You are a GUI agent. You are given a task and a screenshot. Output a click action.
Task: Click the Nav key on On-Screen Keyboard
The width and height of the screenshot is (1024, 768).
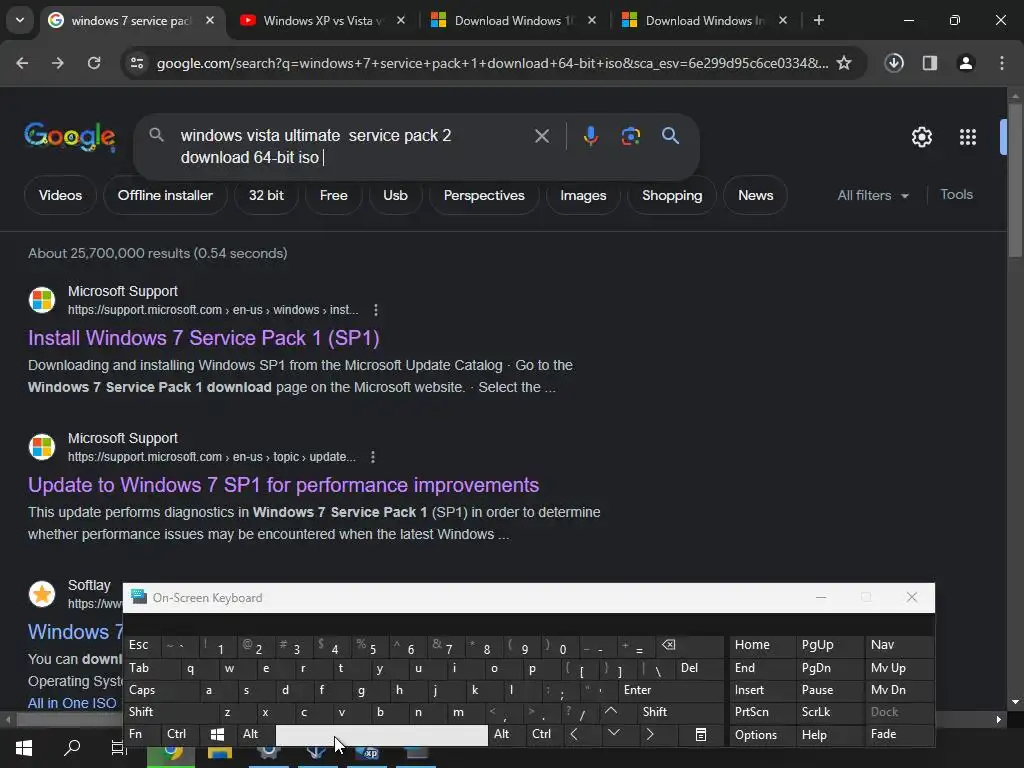(x=901, y=645)
